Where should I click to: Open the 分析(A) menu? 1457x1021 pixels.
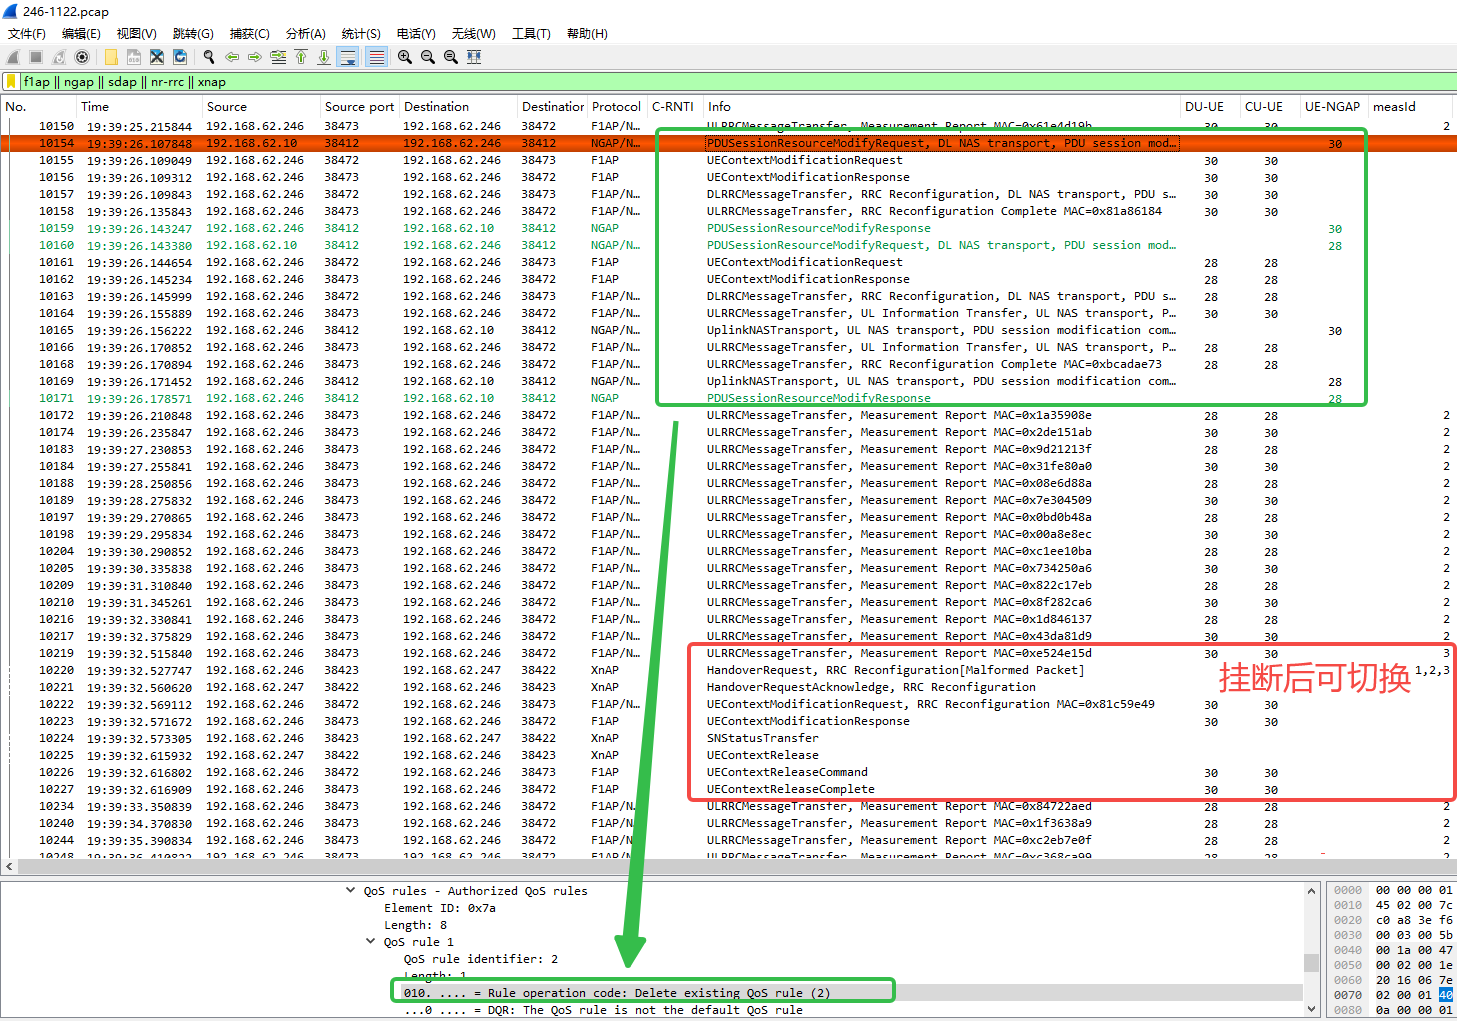point(306,34)
